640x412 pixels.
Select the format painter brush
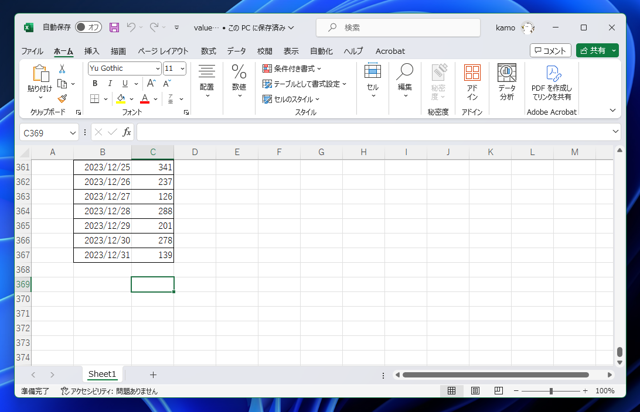tap(62, 99)
